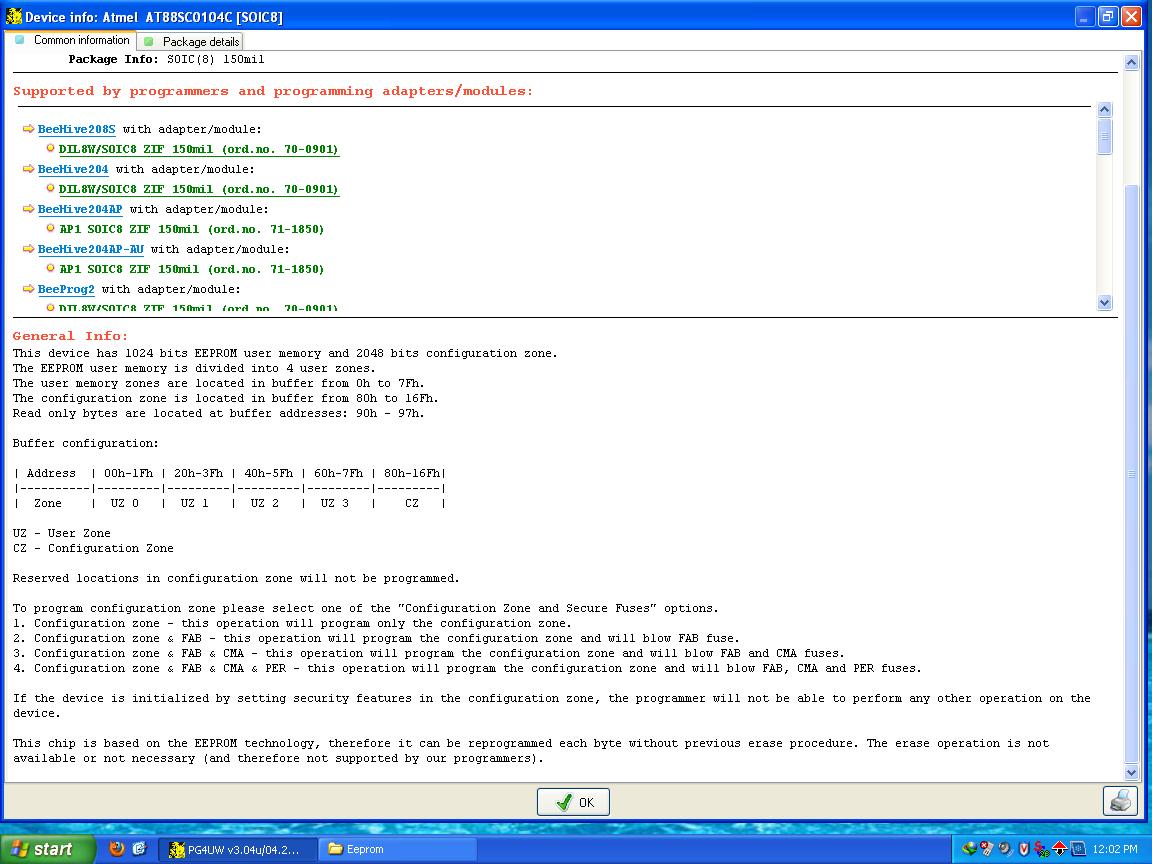Click the printer icon button

coord(1120,801)
